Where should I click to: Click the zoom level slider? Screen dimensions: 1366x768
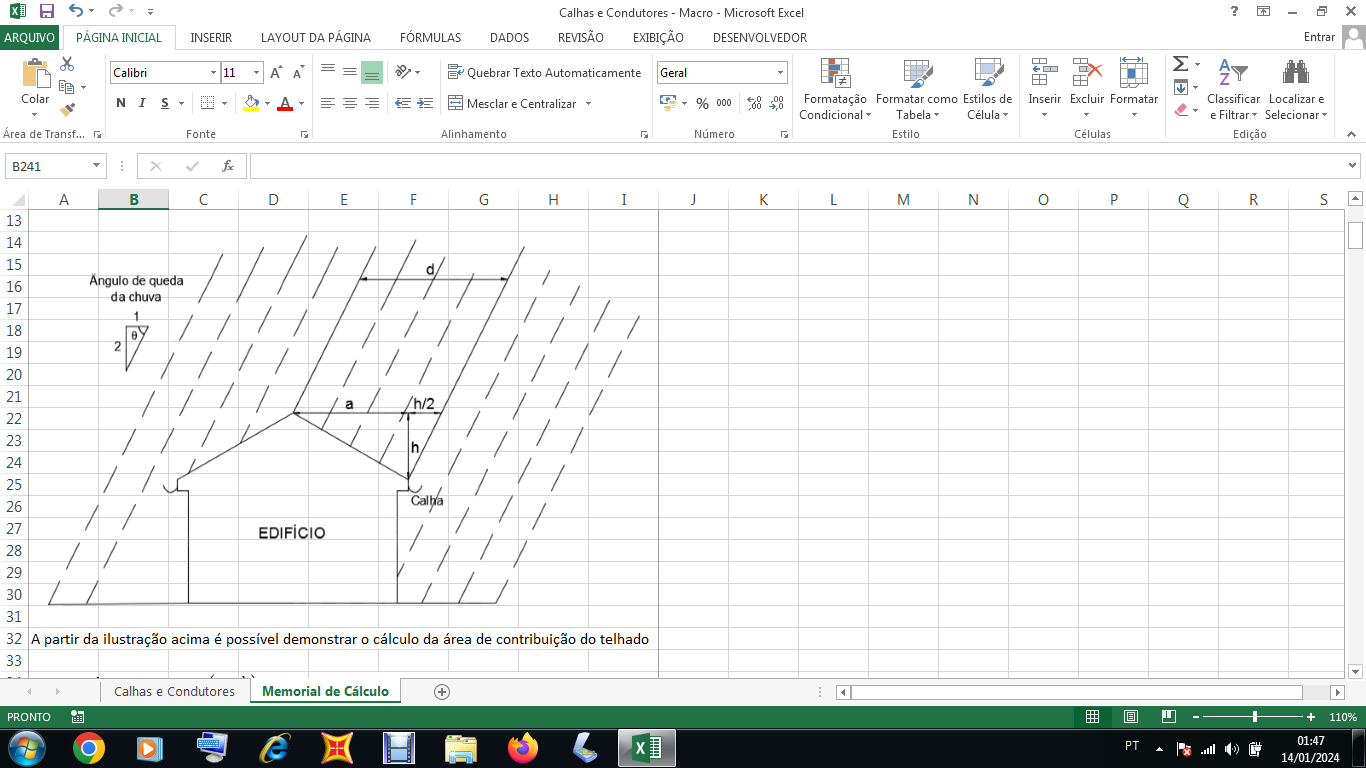(x=1254, y=717)
